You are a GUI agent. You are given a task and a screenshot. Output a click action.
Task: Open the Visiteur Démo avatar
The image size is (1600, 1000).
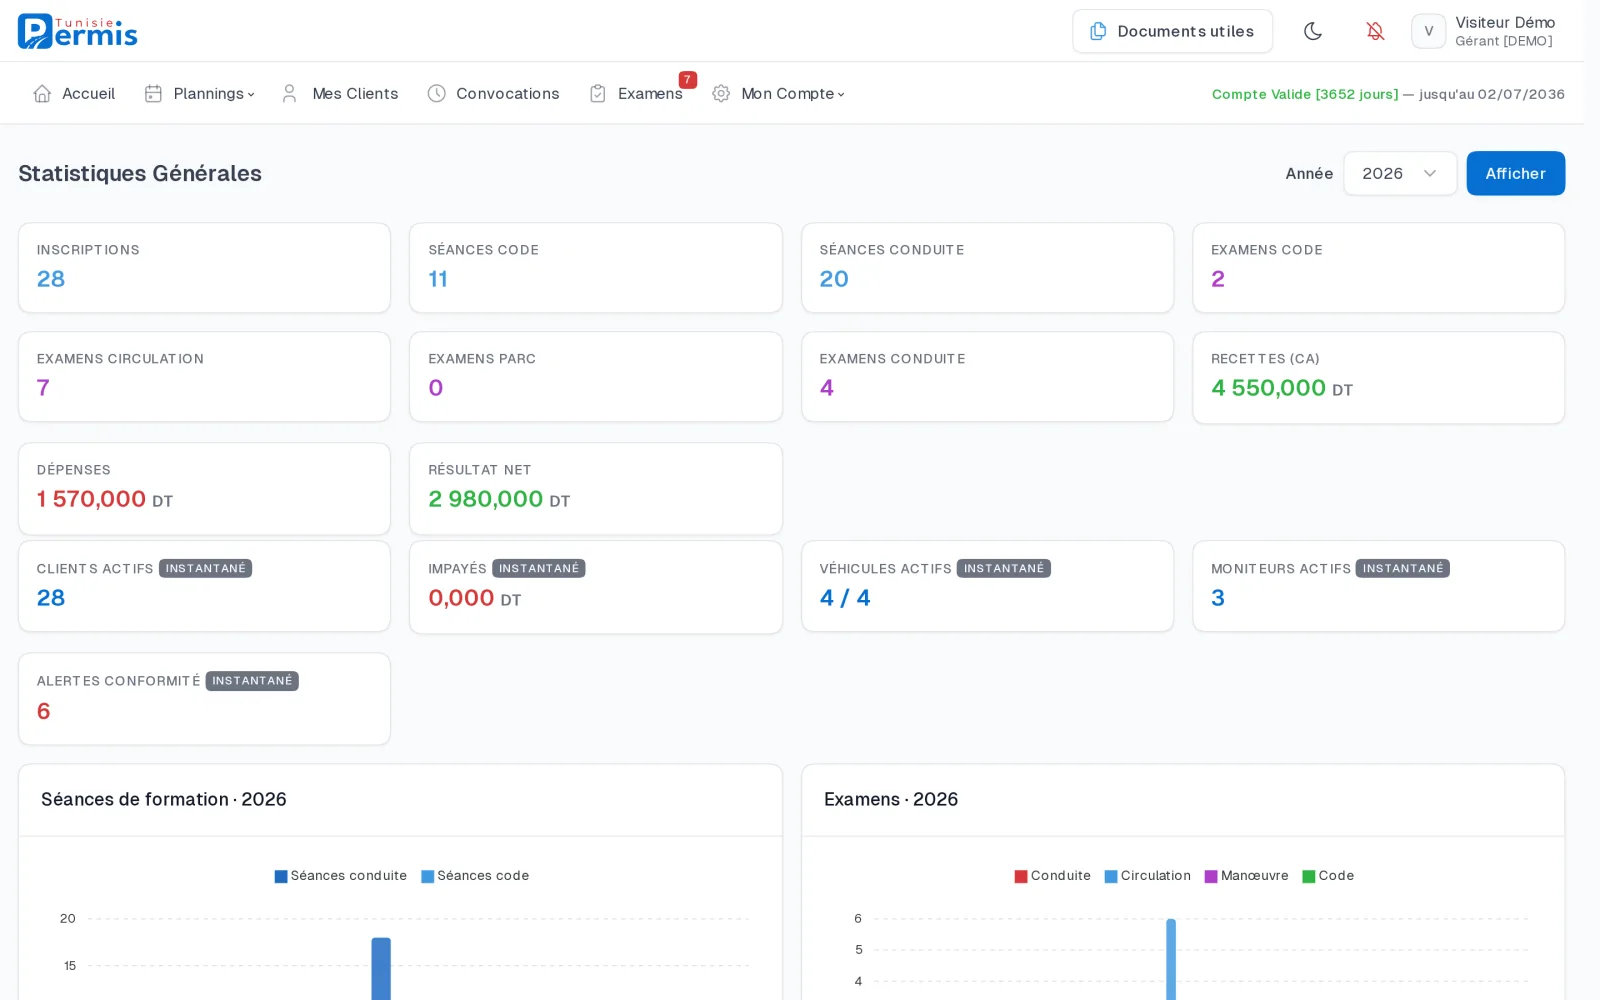pos(1428,31)
